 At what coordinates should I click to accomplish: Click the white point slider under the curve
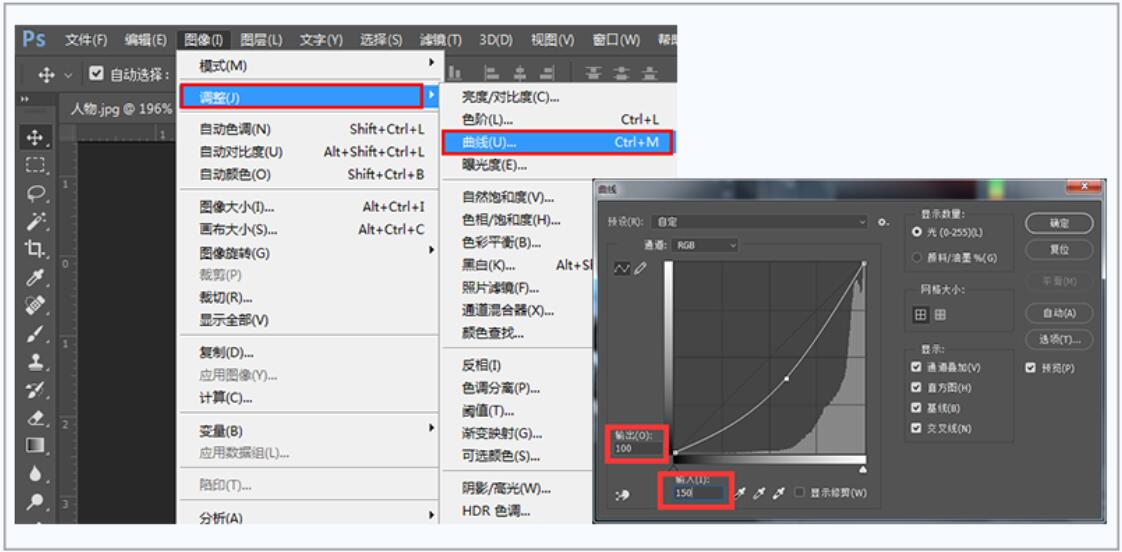[x=863, y=469]
